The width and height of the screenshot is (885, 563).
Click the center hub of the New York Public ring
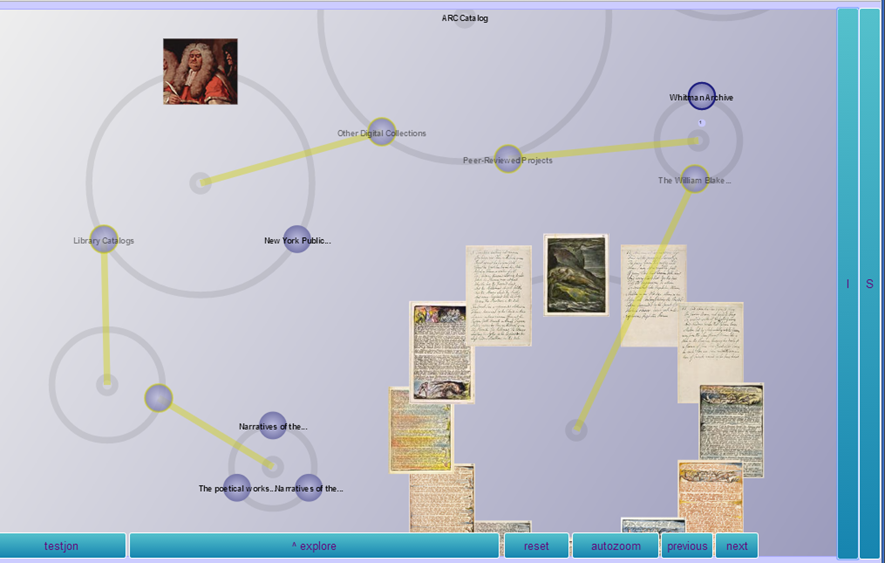(200, 183)
